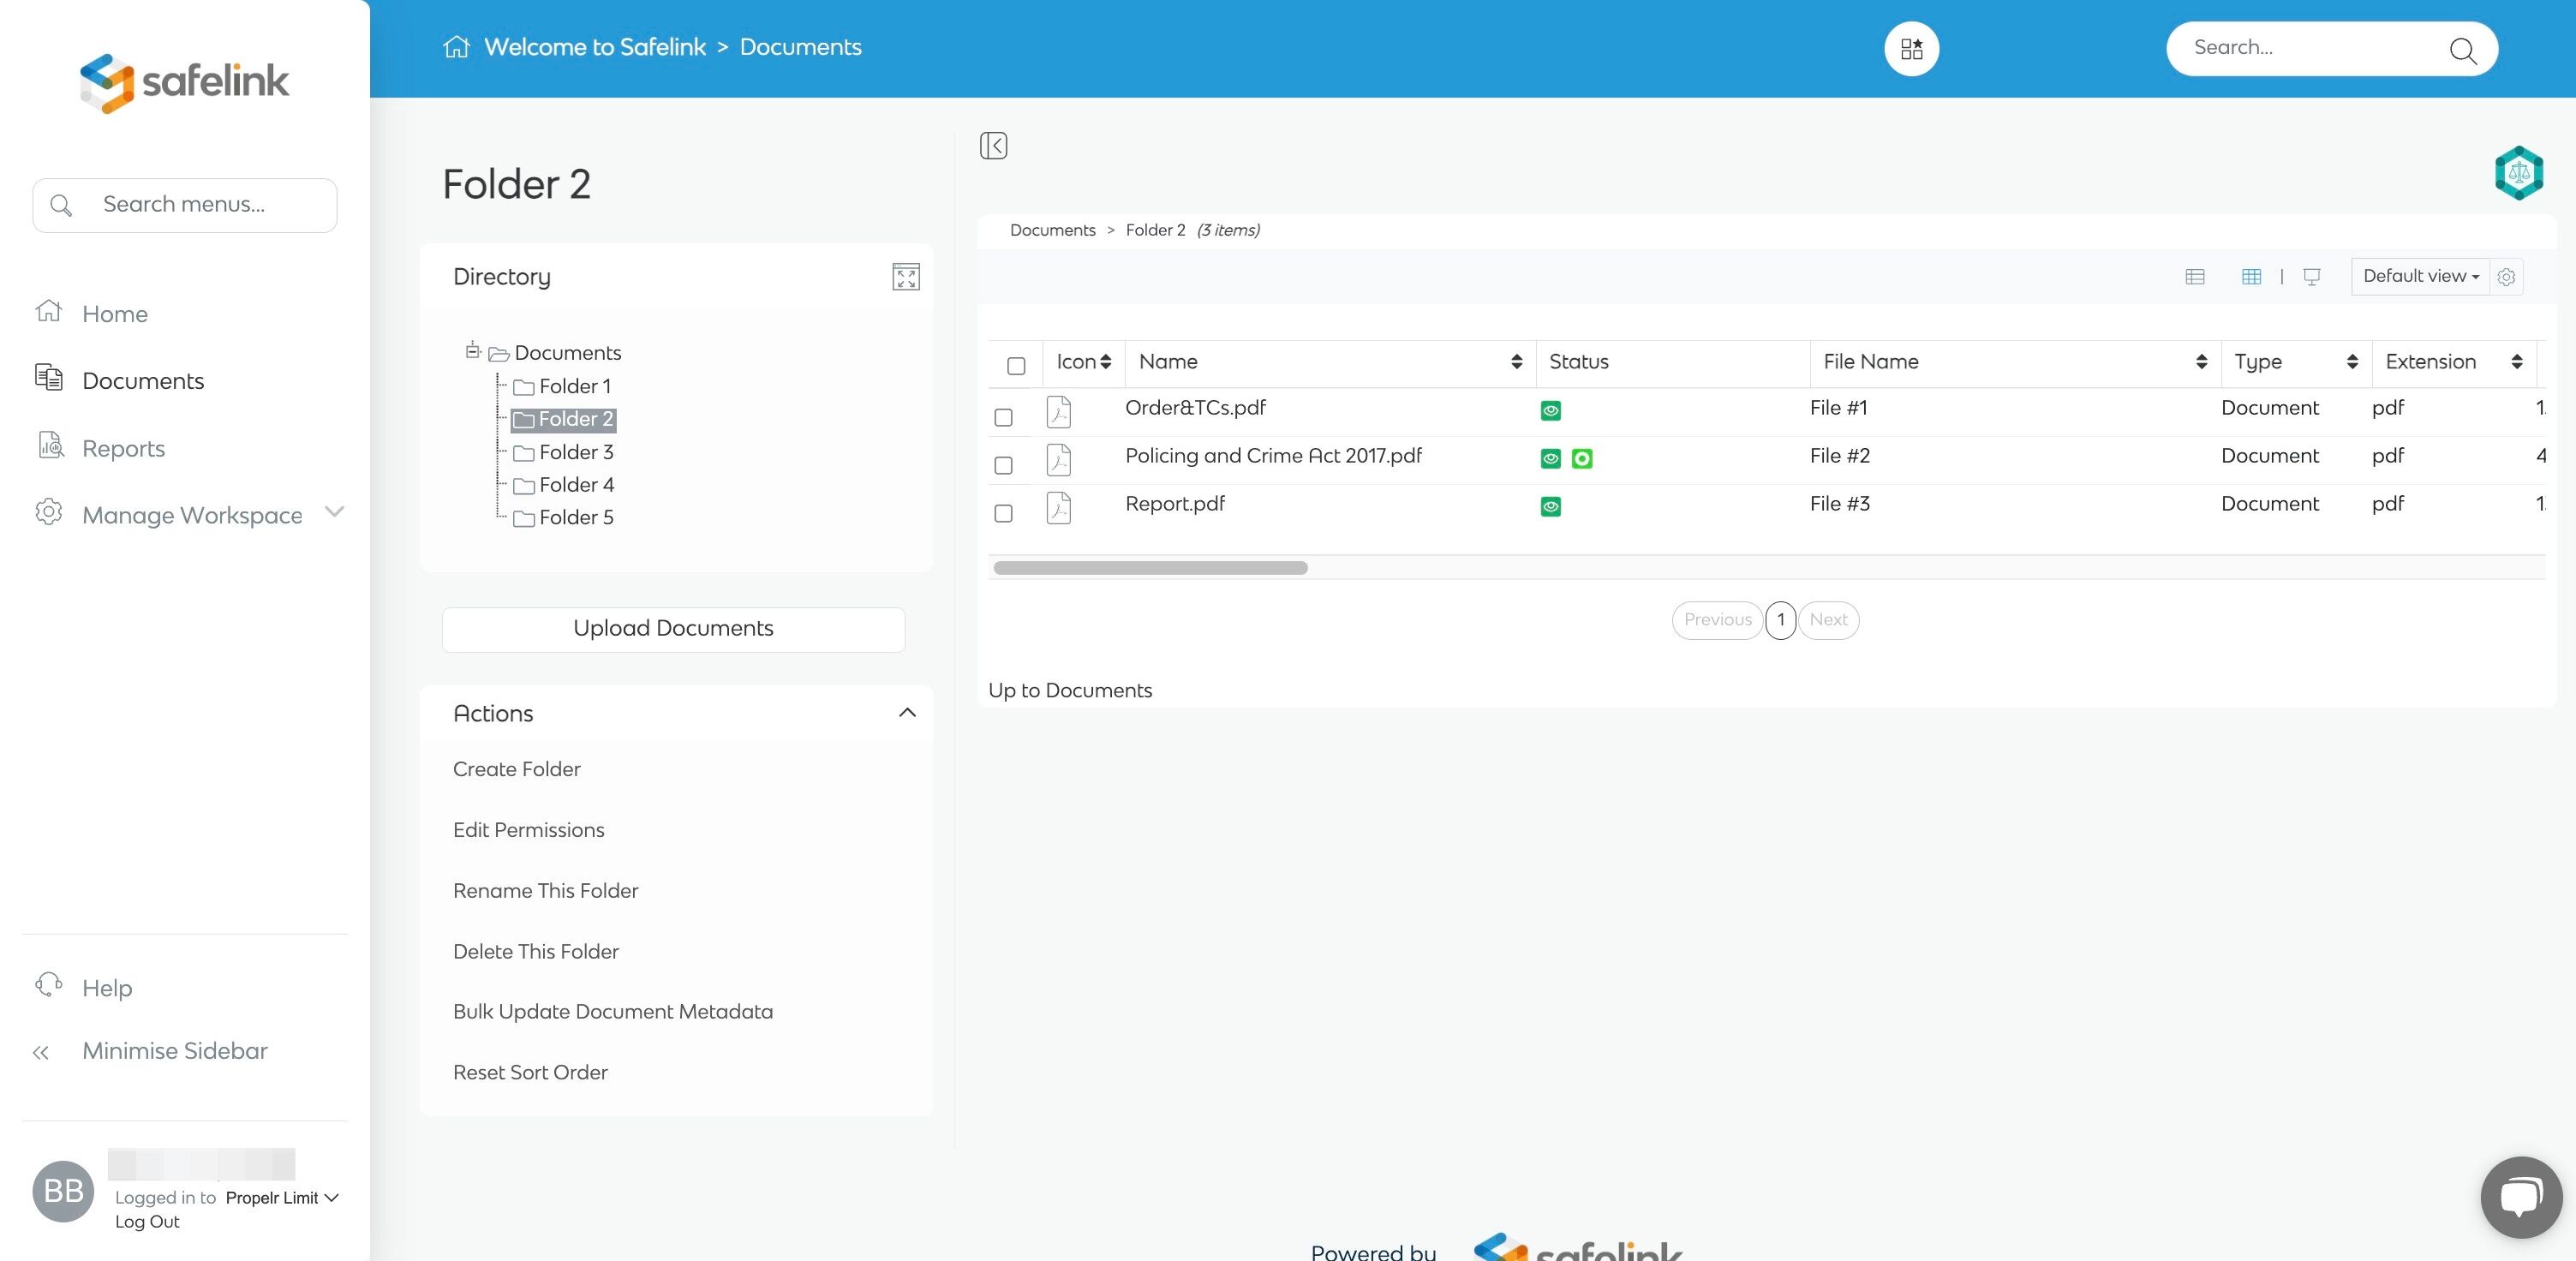This screenshot has height=1261, width=2576.
Task: Open Reports in the sidebar
Action: click(x=123, y=448)
